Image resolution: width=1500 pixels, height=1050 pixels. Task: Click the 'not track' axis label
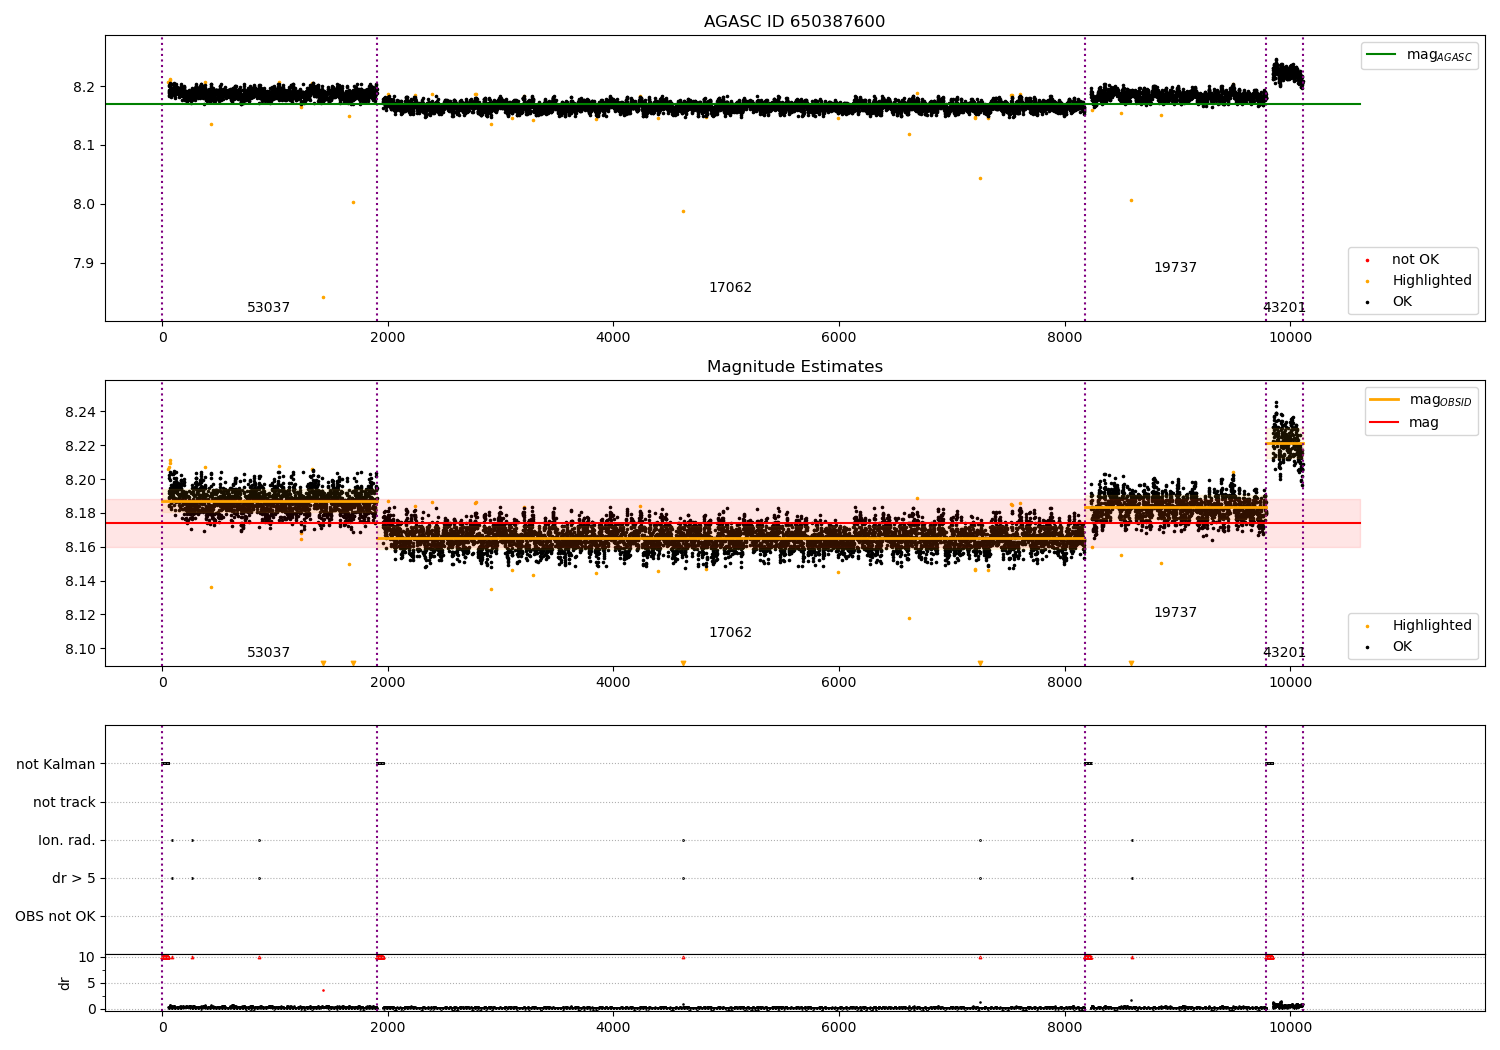coord(64,802)
